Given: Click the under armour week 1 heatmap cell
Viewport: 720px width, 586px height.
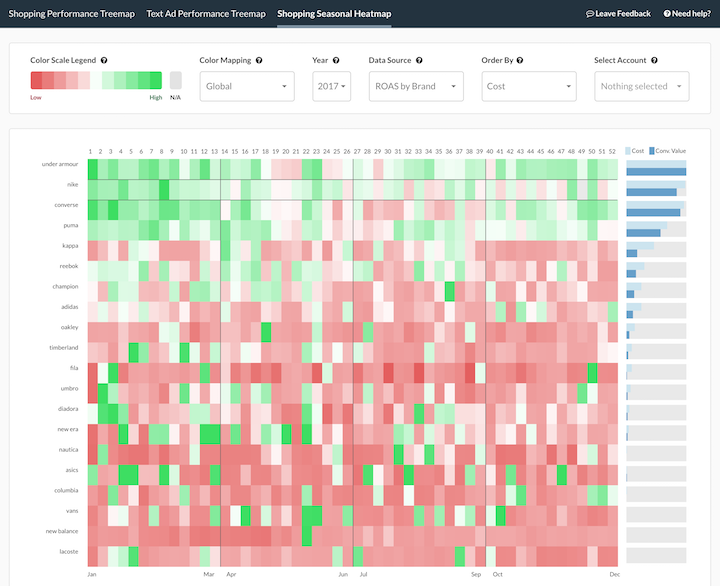Looking at the screenshot, I should point(93,169).
